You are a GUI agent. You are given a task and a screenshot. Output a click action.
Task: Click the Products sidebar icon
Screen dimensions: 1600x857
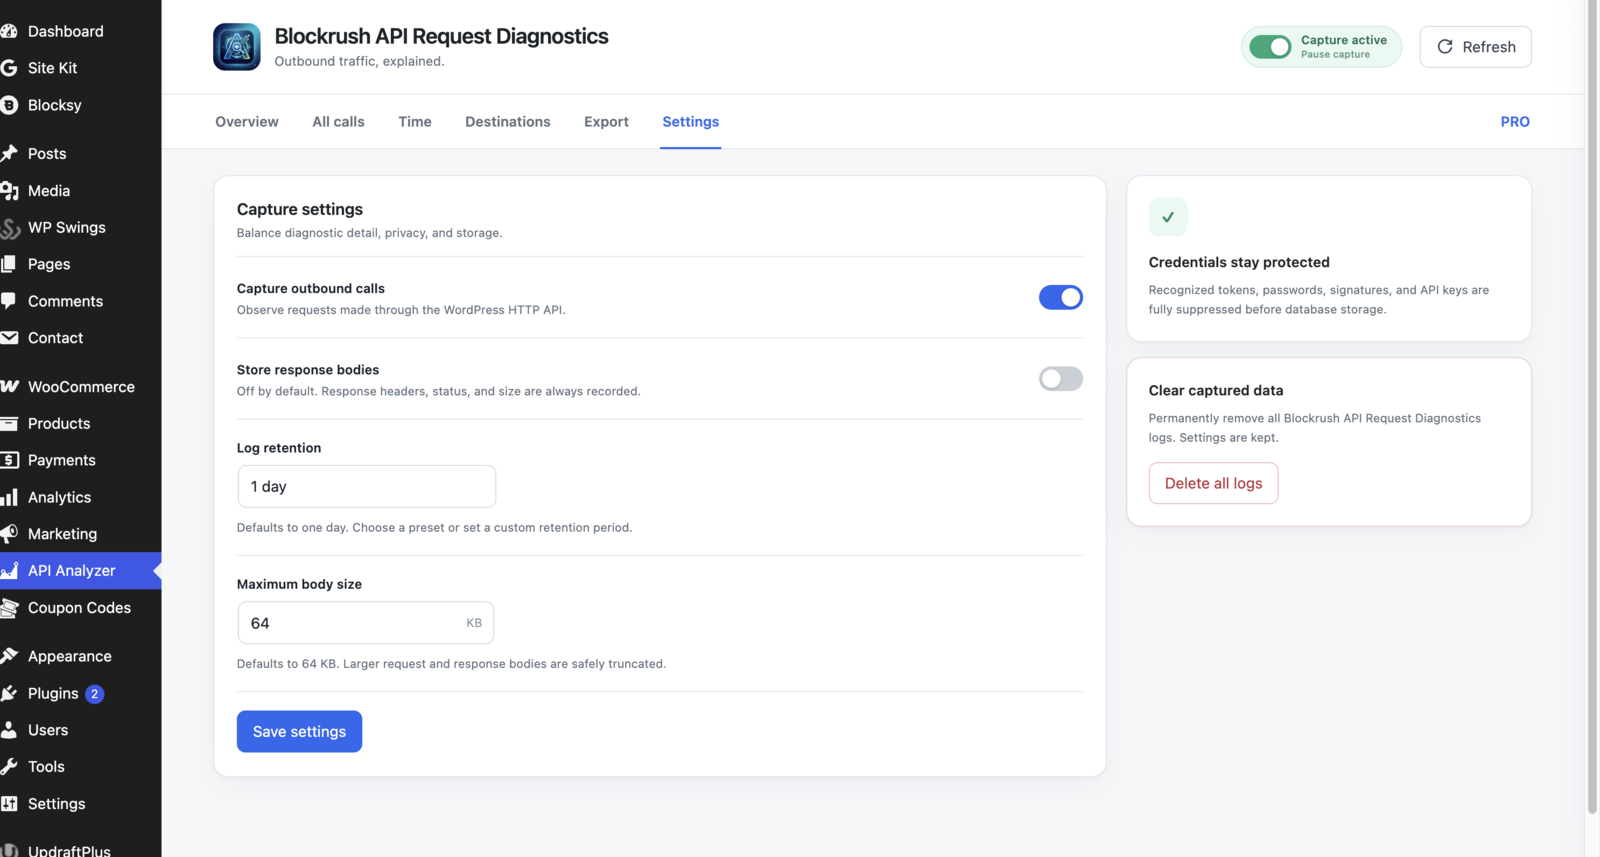[9, 423]
